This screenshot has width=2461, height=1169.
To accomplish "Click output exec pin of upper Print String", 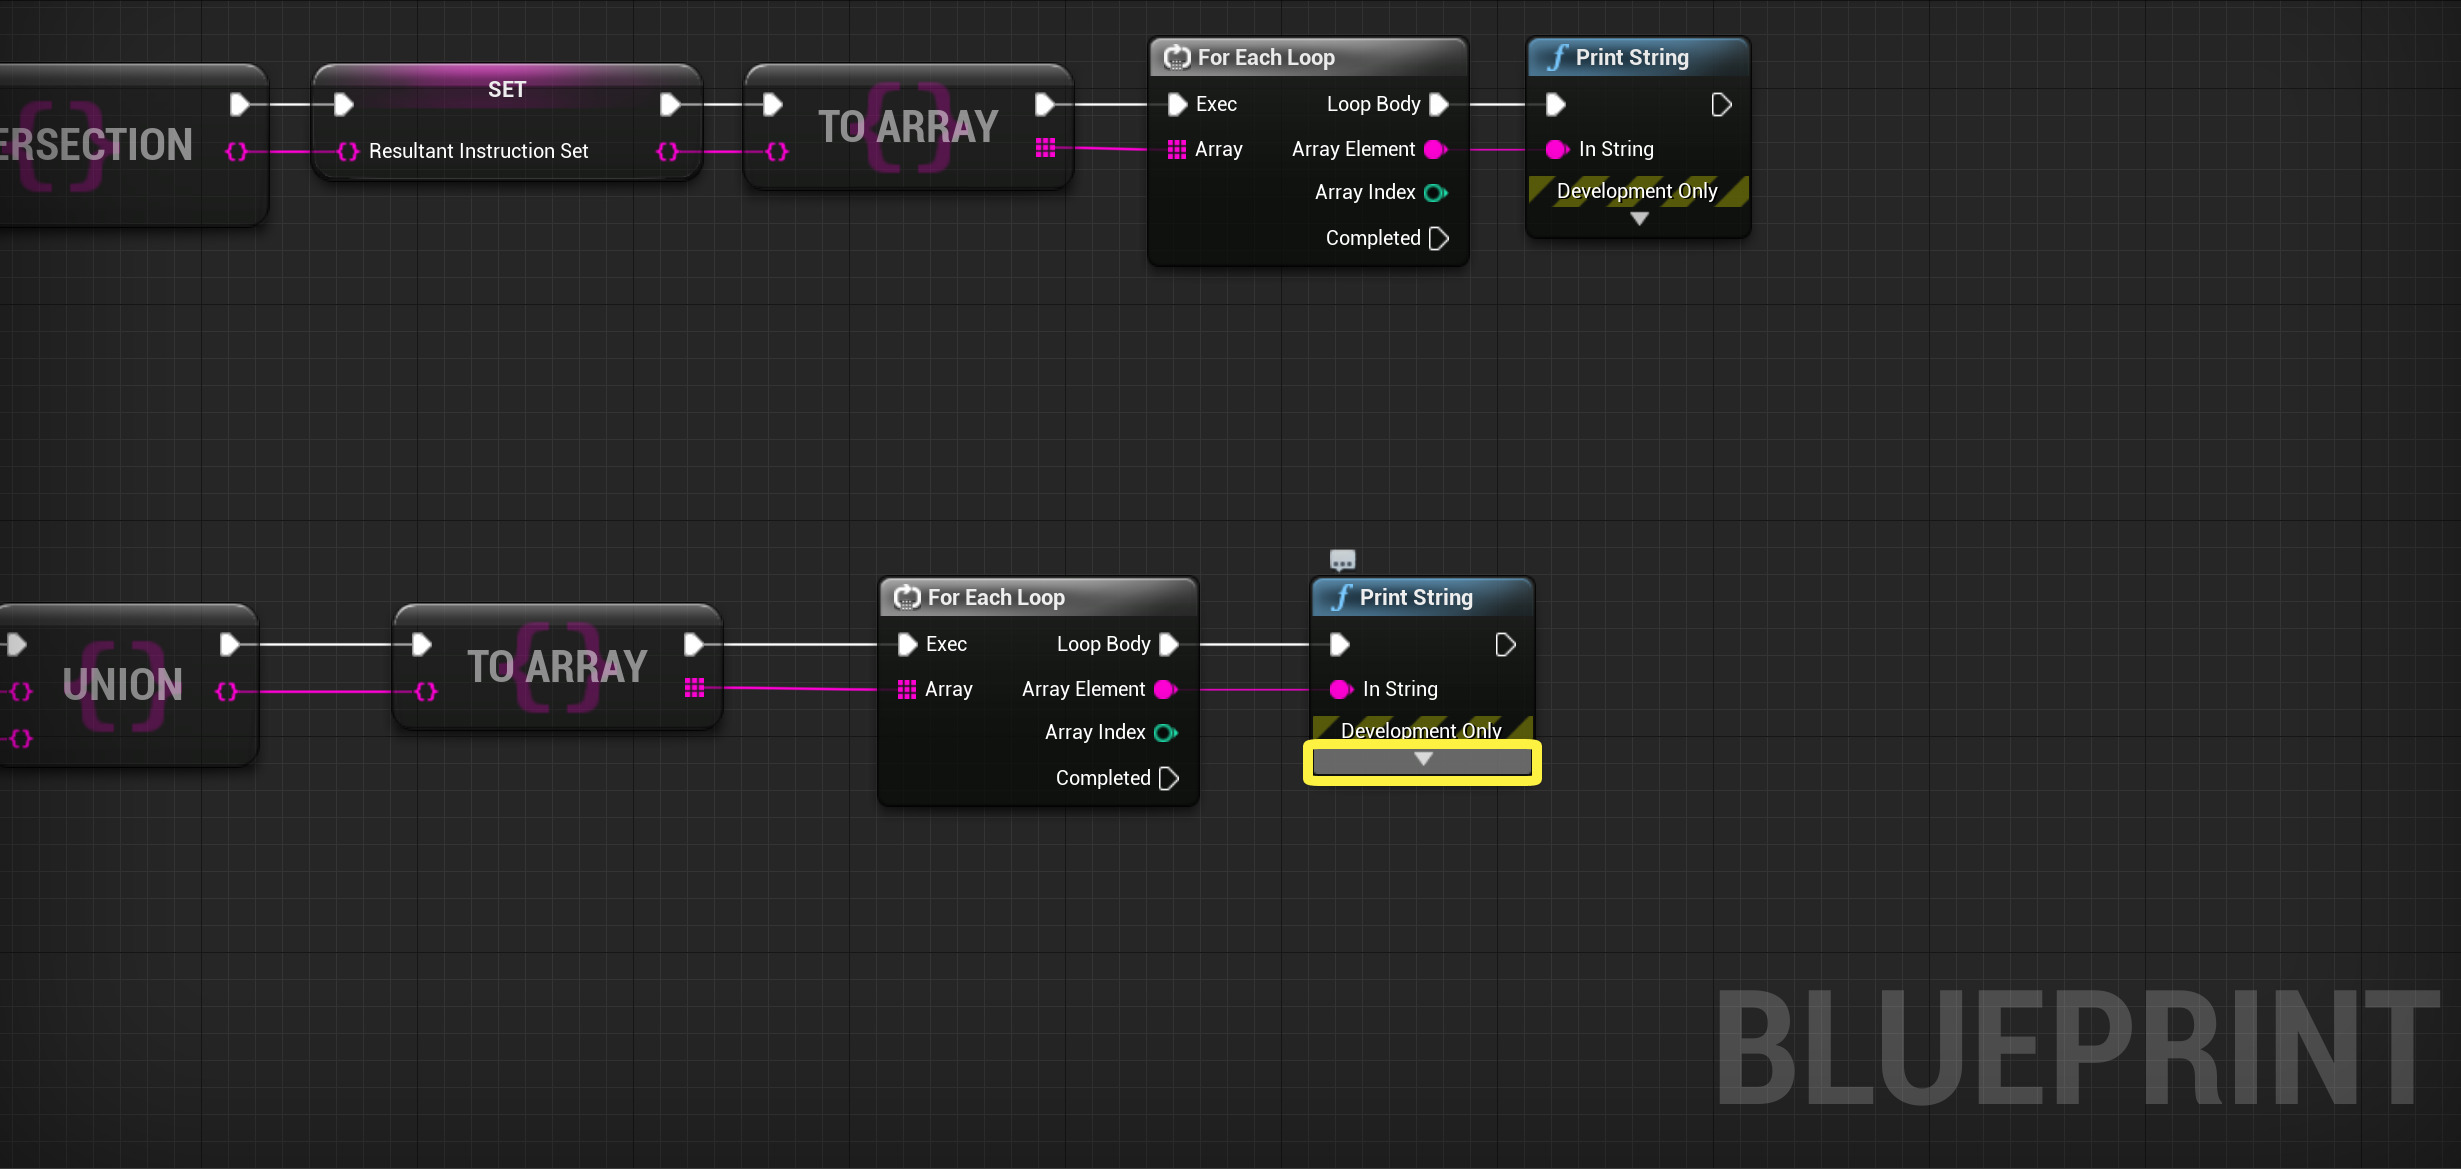I will point(1721,105).
